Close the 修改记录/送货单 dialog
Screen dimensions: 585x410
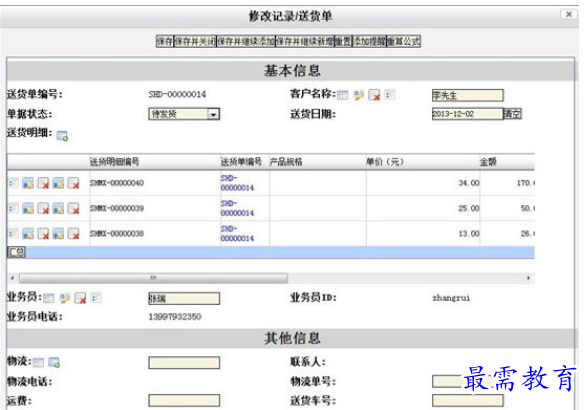pyautogui.click(x=569, y=14)
